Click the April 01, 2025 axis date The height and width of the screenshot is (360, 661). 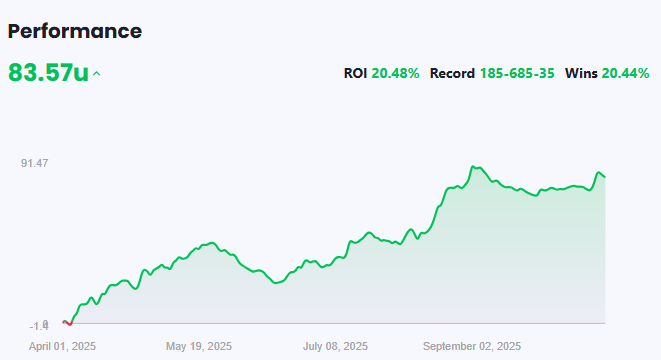(x=62, y=347)
